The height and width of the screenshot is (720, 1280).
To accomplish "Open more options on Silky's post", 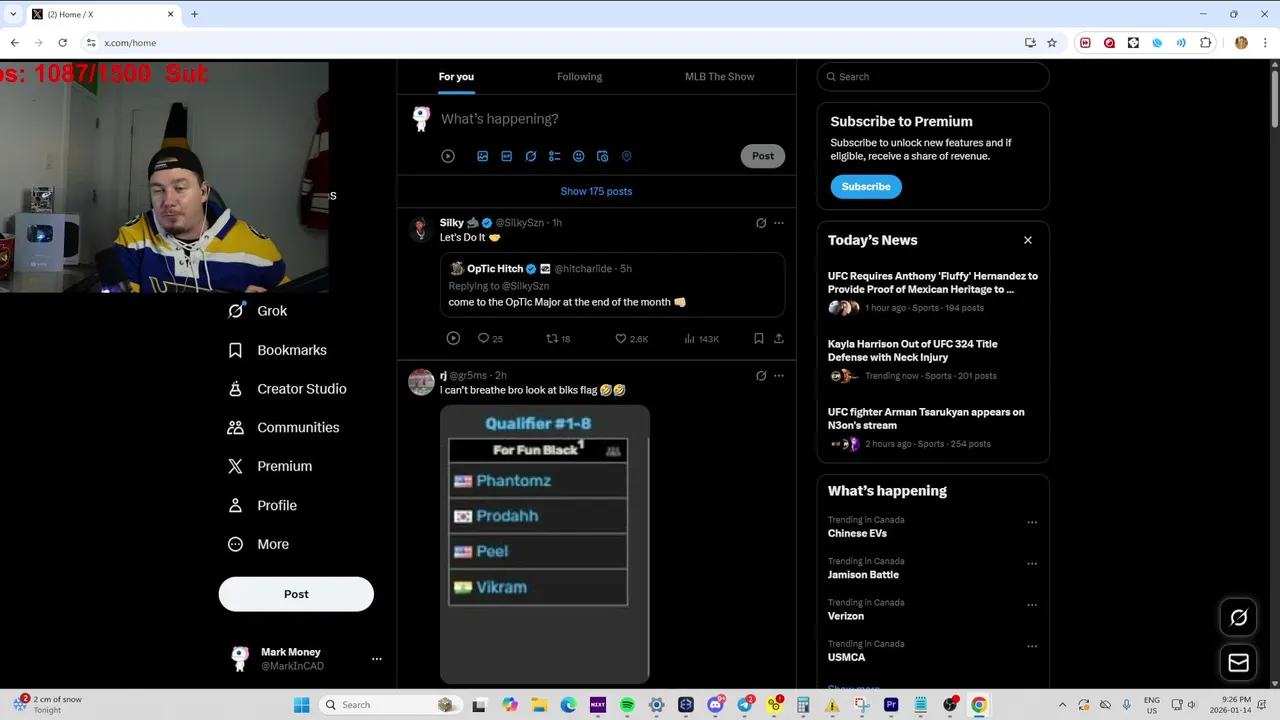I will 779,223.
